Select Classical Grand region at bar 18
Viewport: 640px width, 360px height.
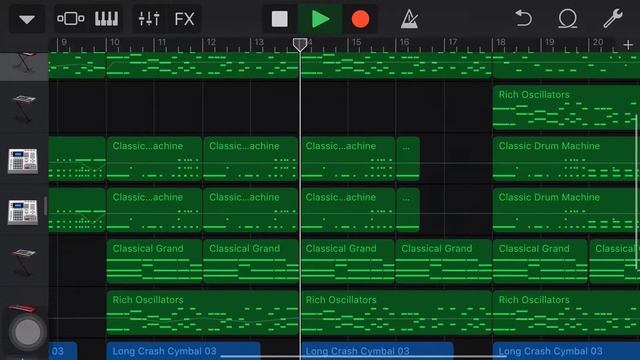pos(540,262)
